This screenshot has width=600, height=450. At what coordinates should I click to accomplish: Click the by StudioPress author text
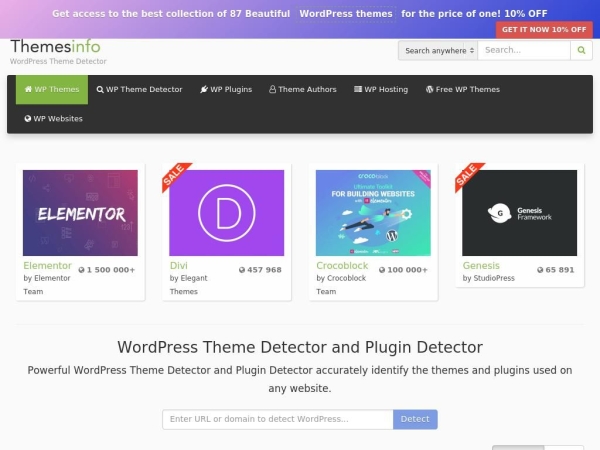[x=489, y=278]
